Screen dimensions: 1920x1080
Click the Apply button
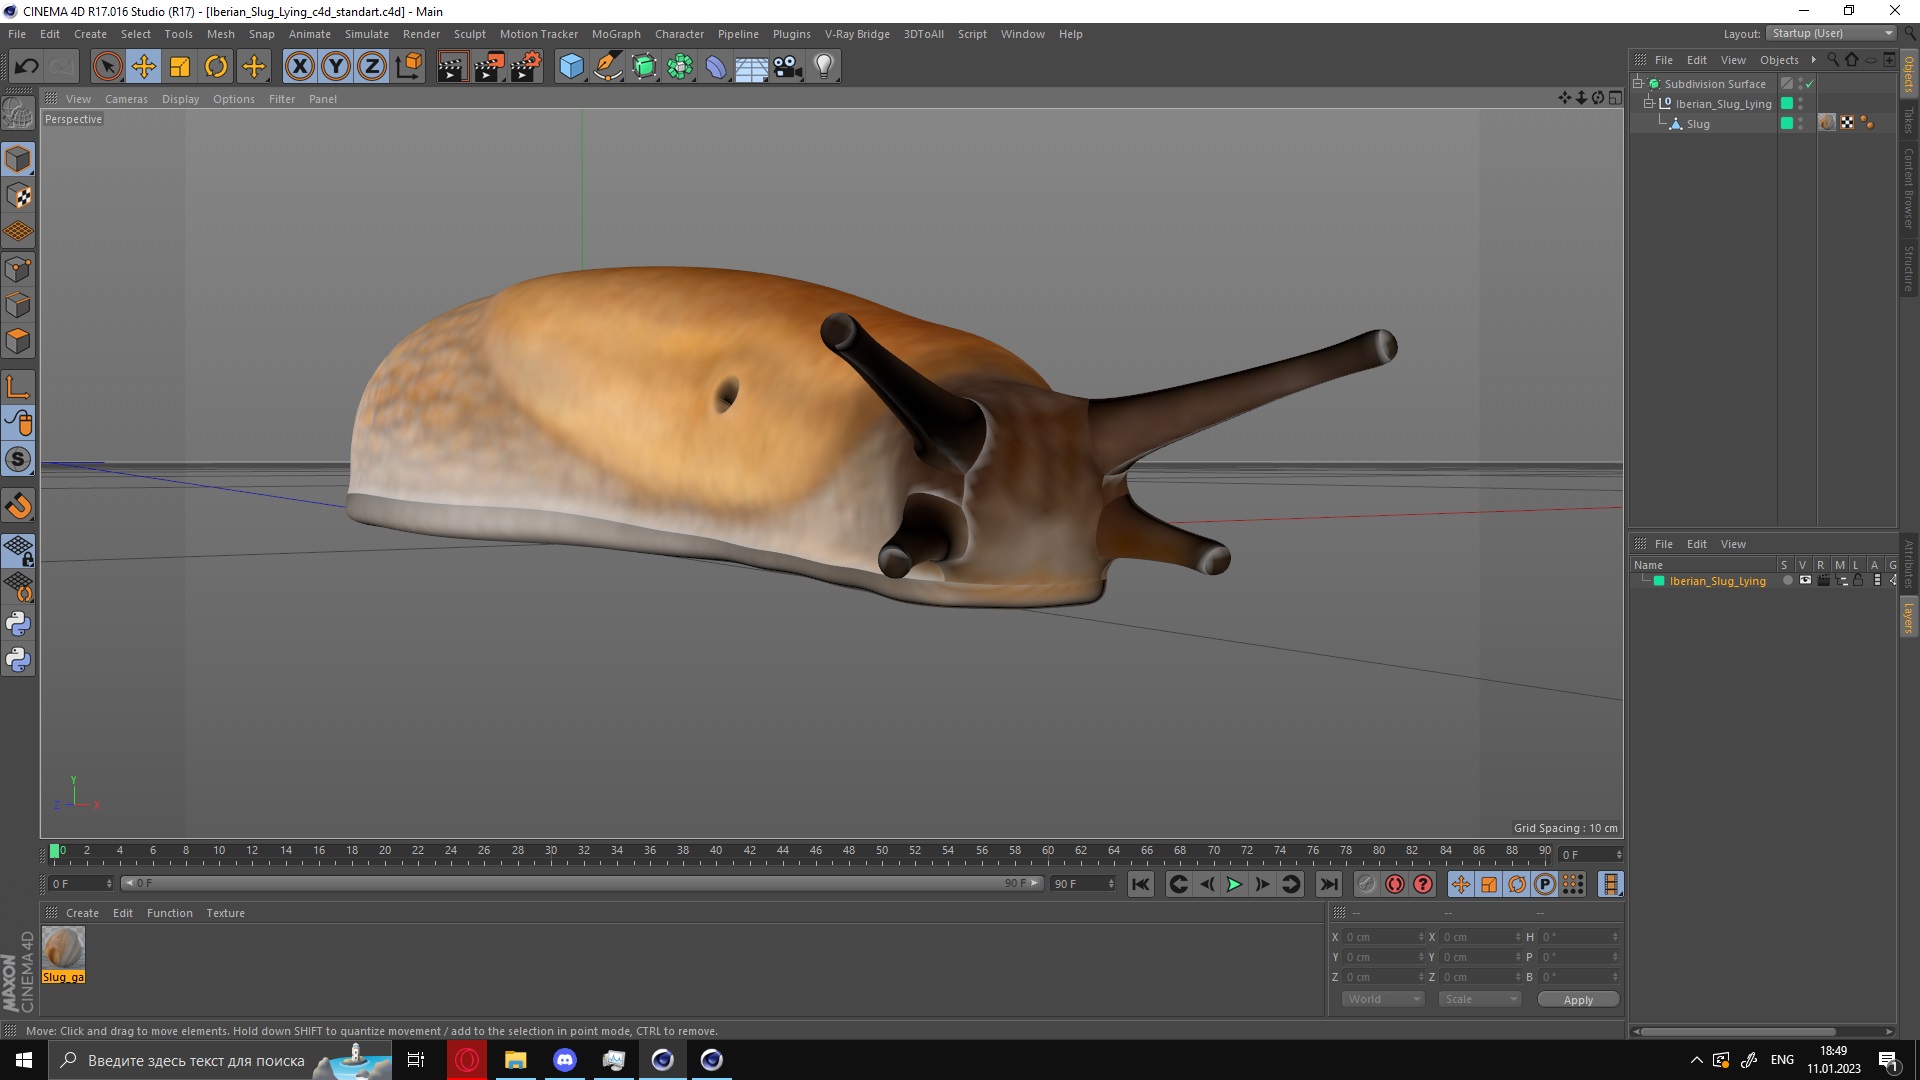[x=1577, y=999]
